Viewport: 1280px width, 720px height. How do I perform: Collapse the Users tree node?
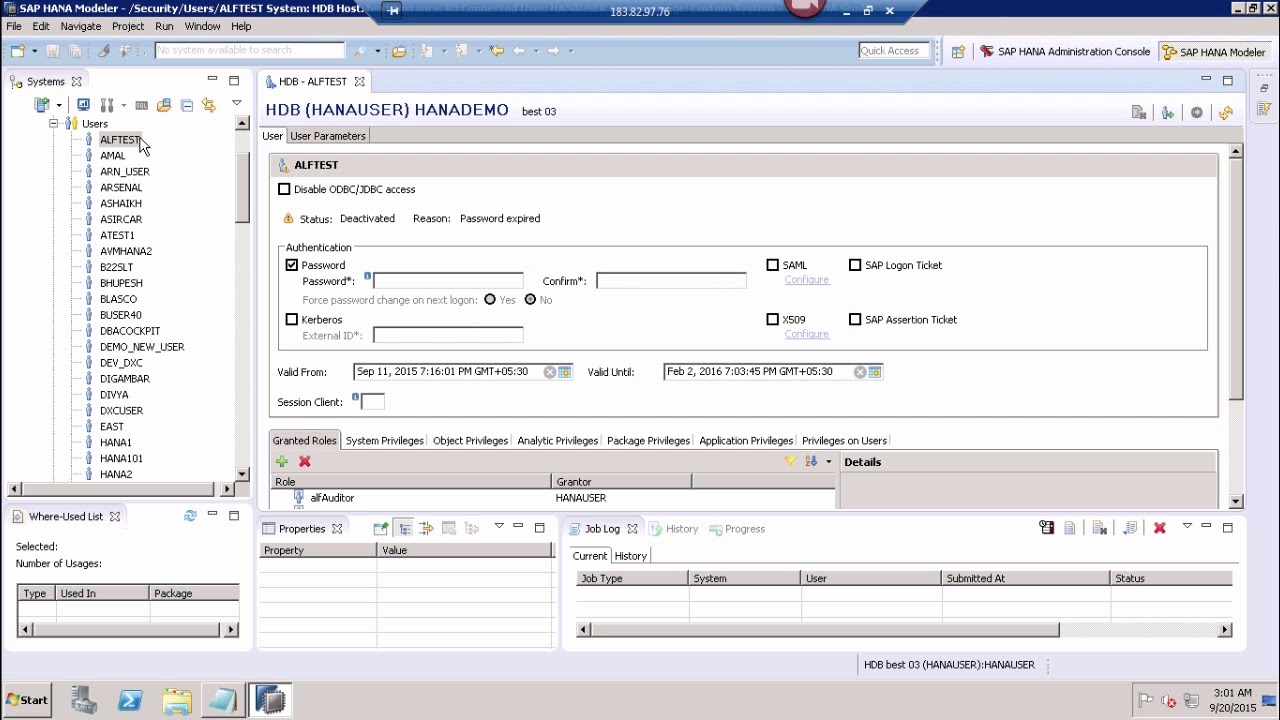pos(54,124)
